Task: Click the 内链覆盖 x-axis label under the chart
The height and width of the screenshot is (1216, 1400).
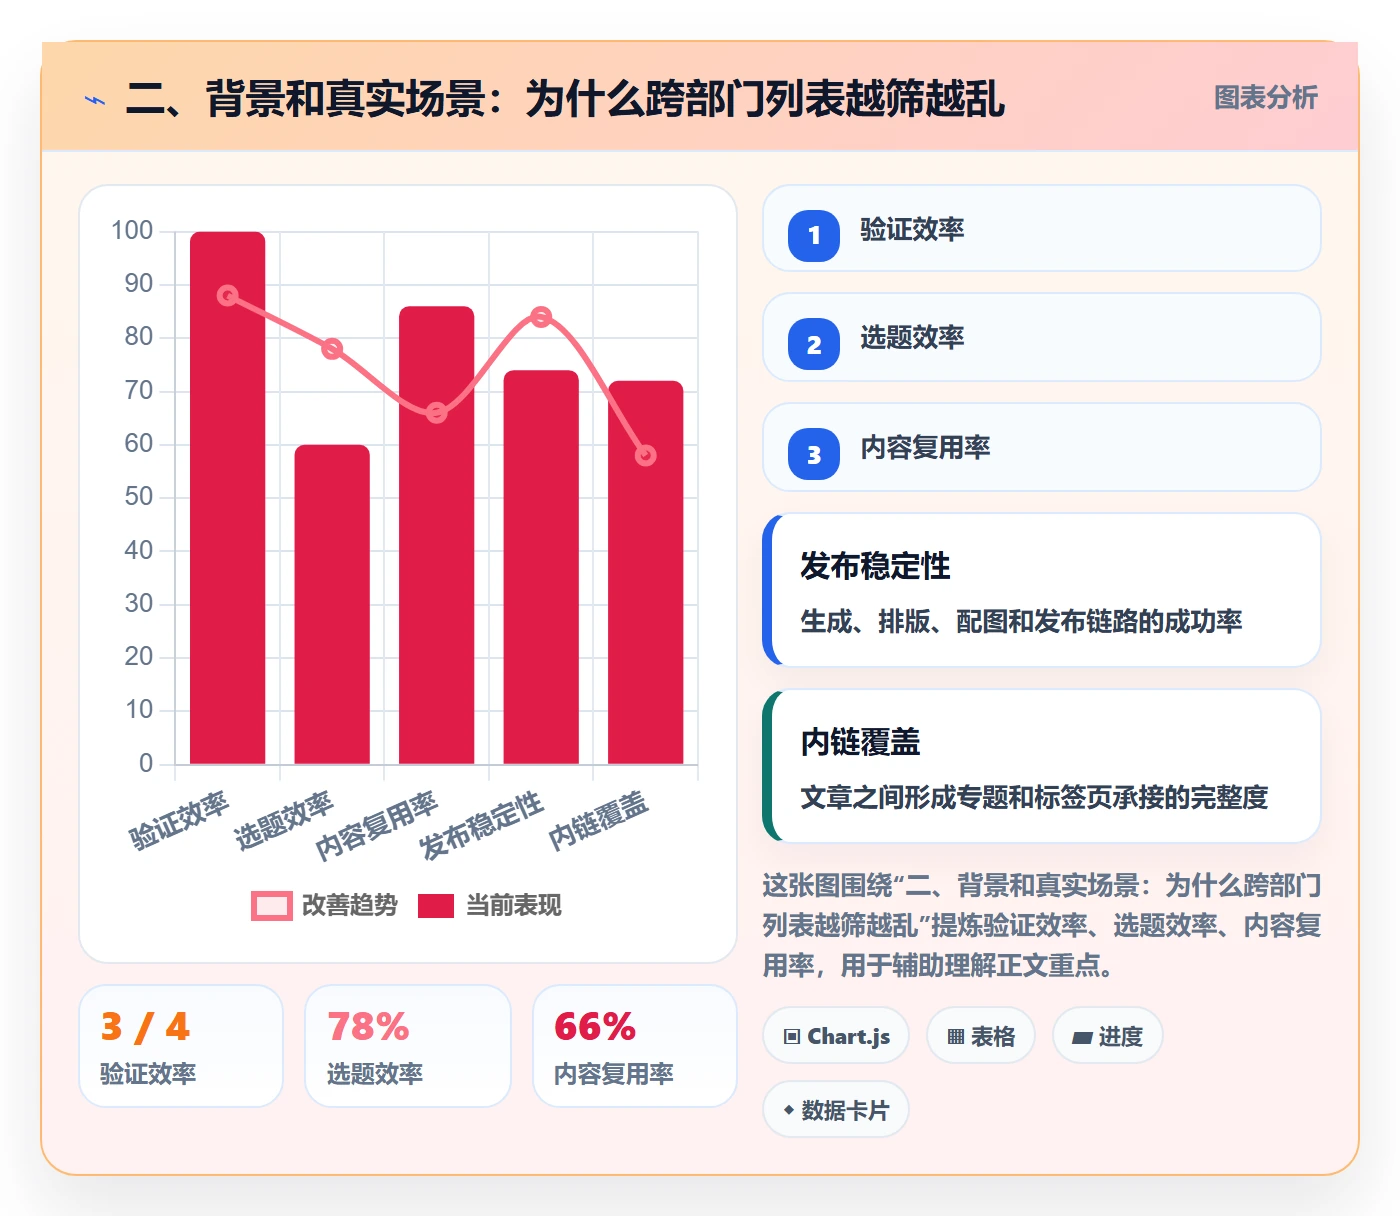Action: coord(599,821)
